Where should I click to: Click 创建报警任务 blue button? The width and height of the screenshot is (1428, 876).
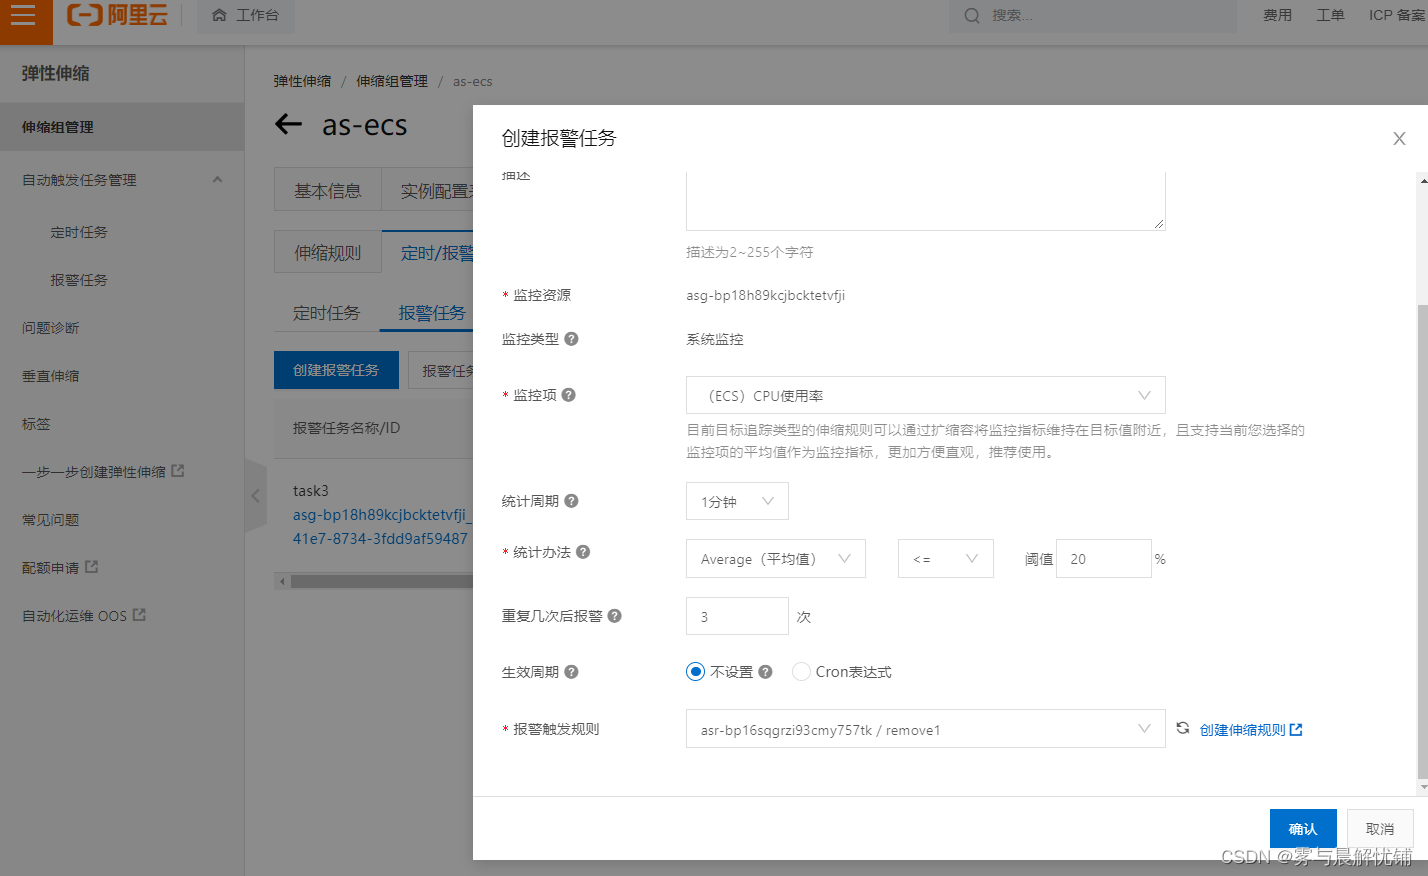tap(336, 370)
